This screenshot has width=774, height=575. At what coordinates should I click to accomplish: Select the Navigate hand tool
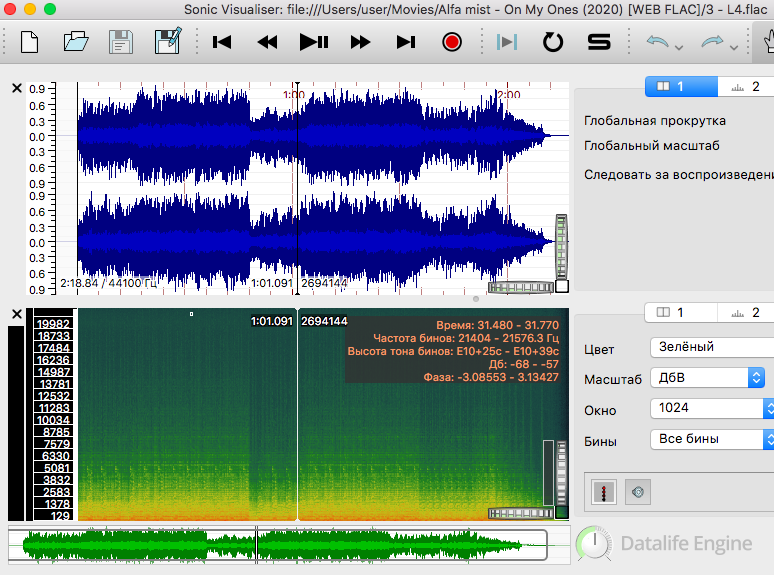[x=768, y=42]
